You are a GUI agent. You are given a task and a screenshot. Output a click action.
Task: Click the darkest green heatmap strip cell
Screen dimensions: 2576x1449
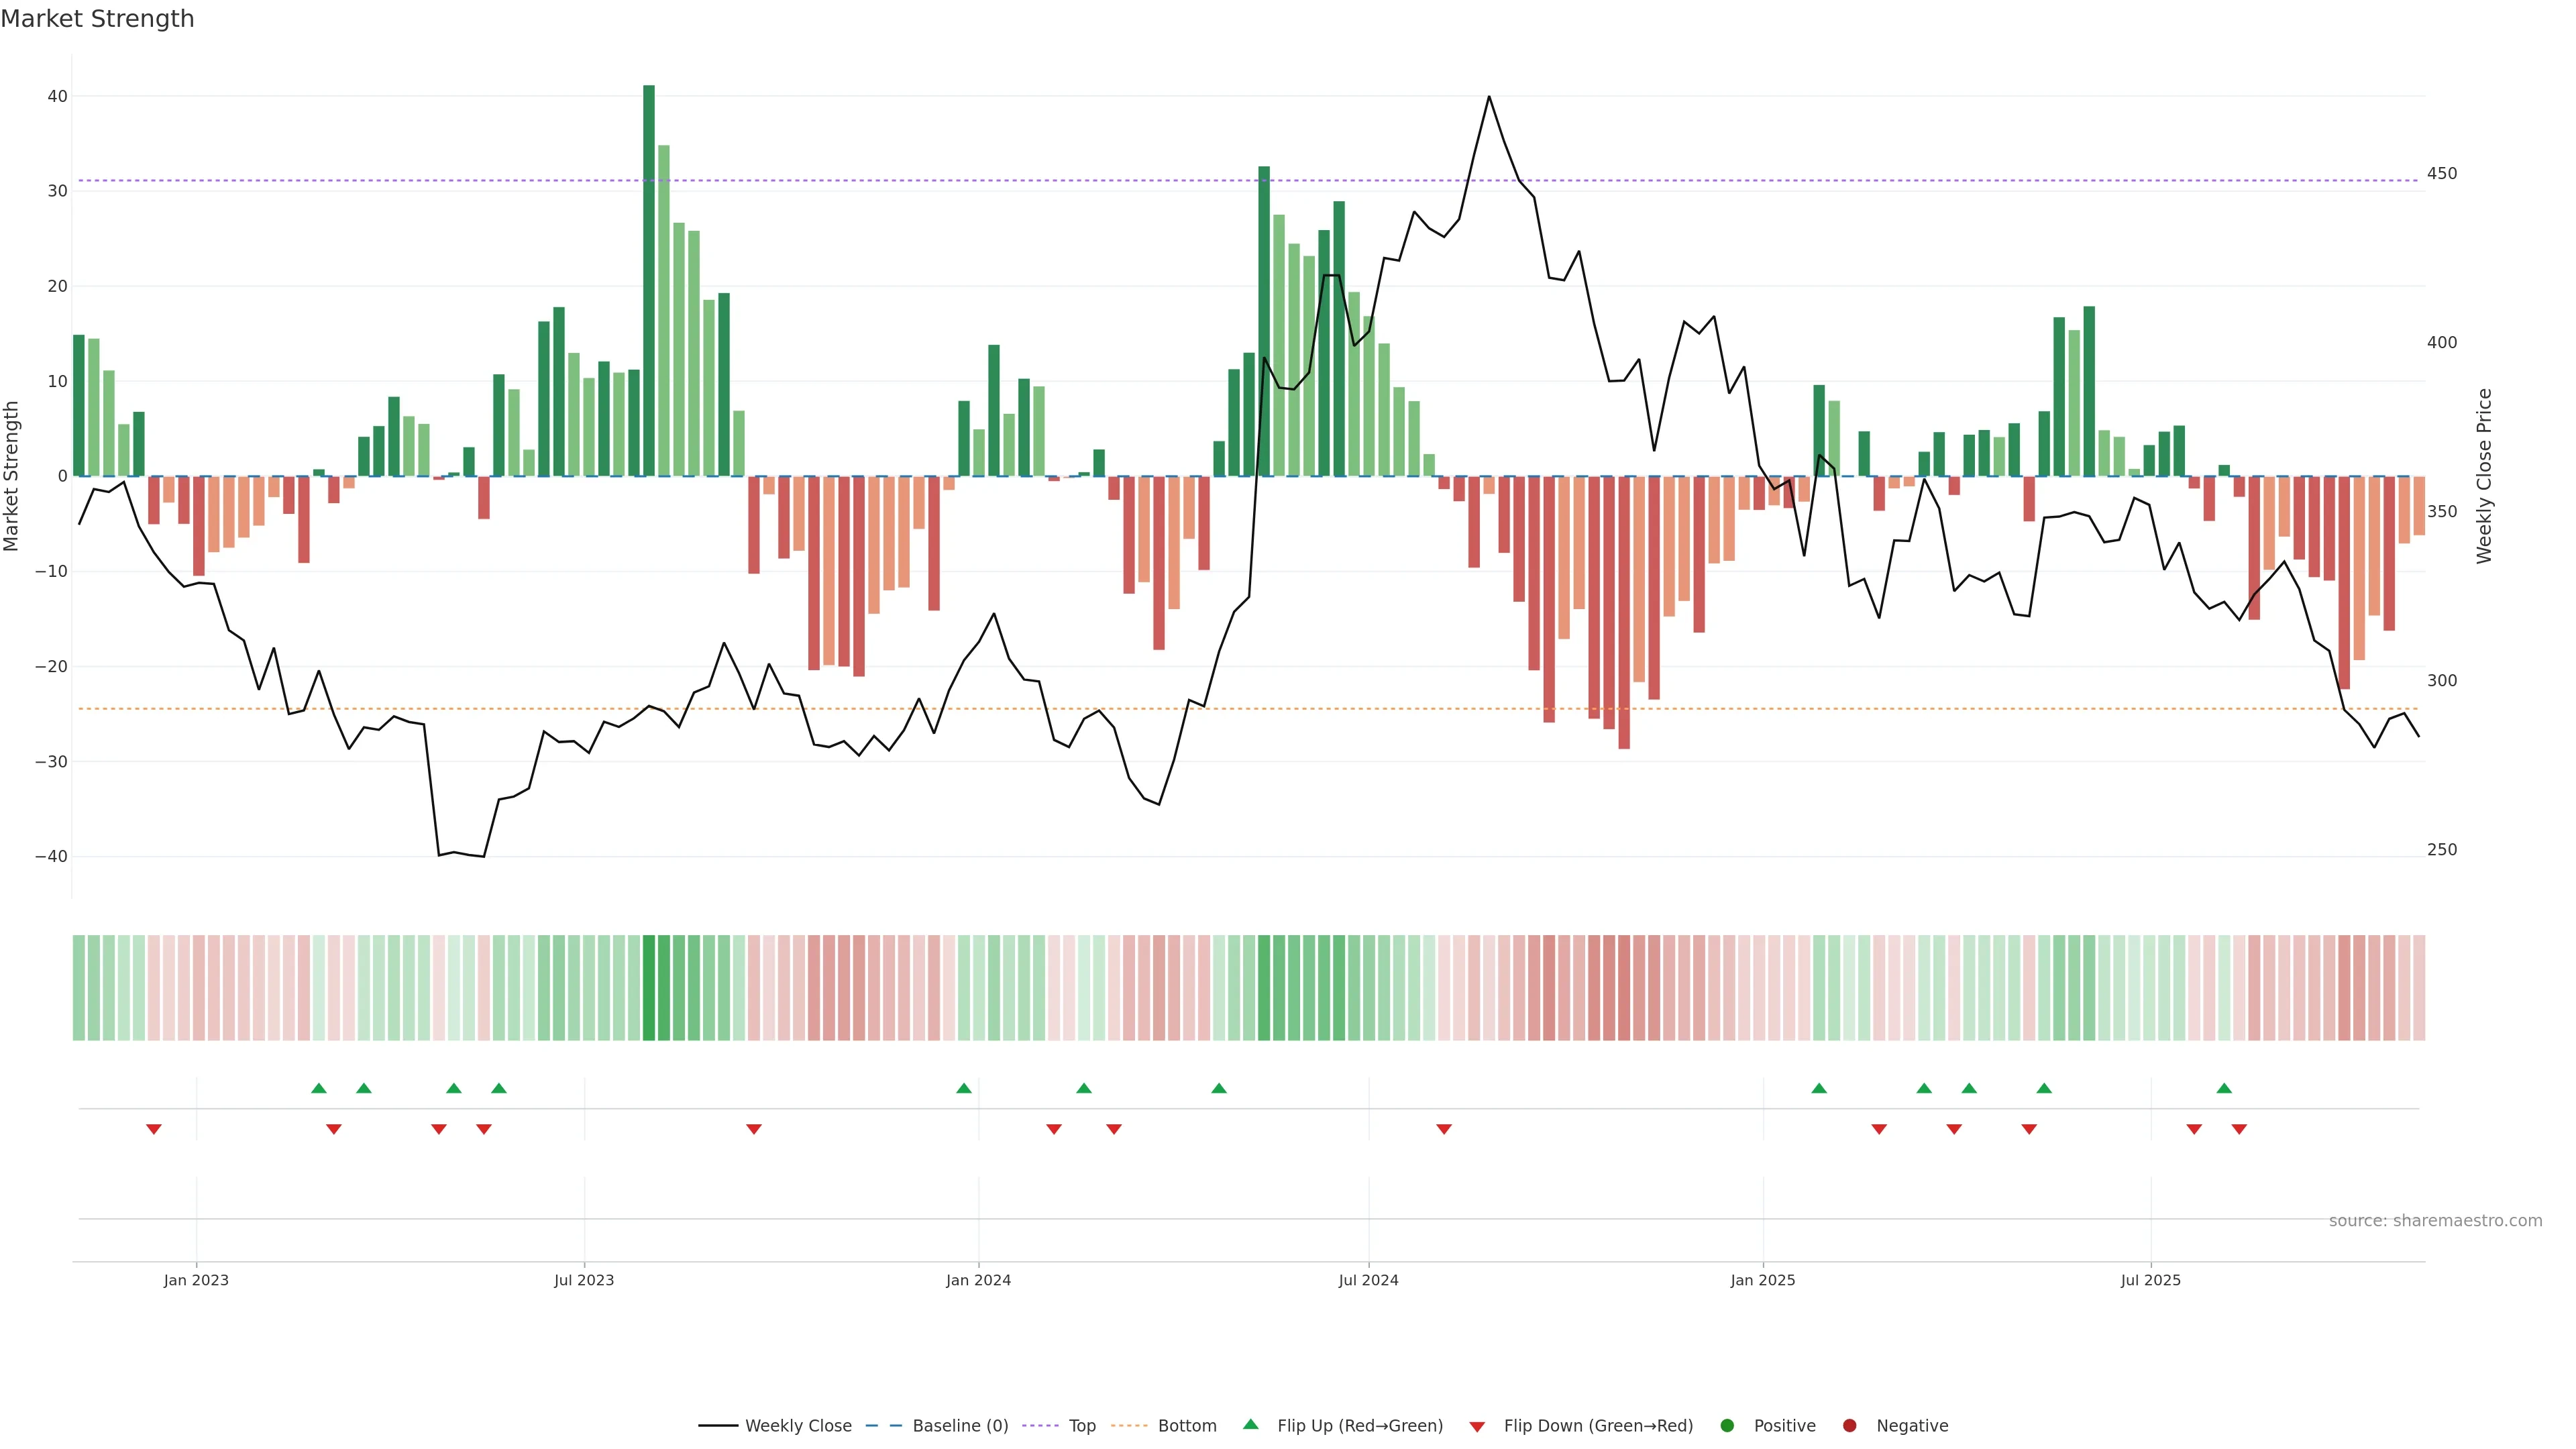(x=649, y=987)
